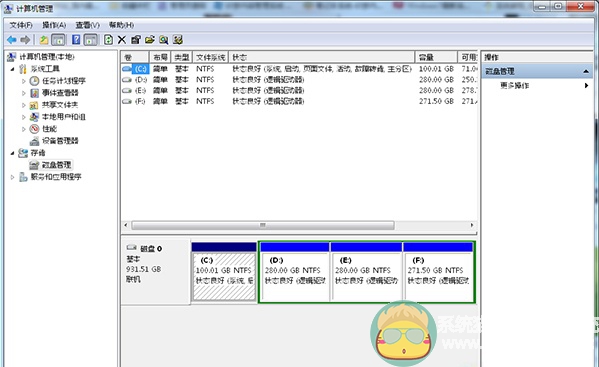599x367 pixels.
Task: Click the horizontal scrollbar thumb in volume list
Action: (x=263, y=225)
